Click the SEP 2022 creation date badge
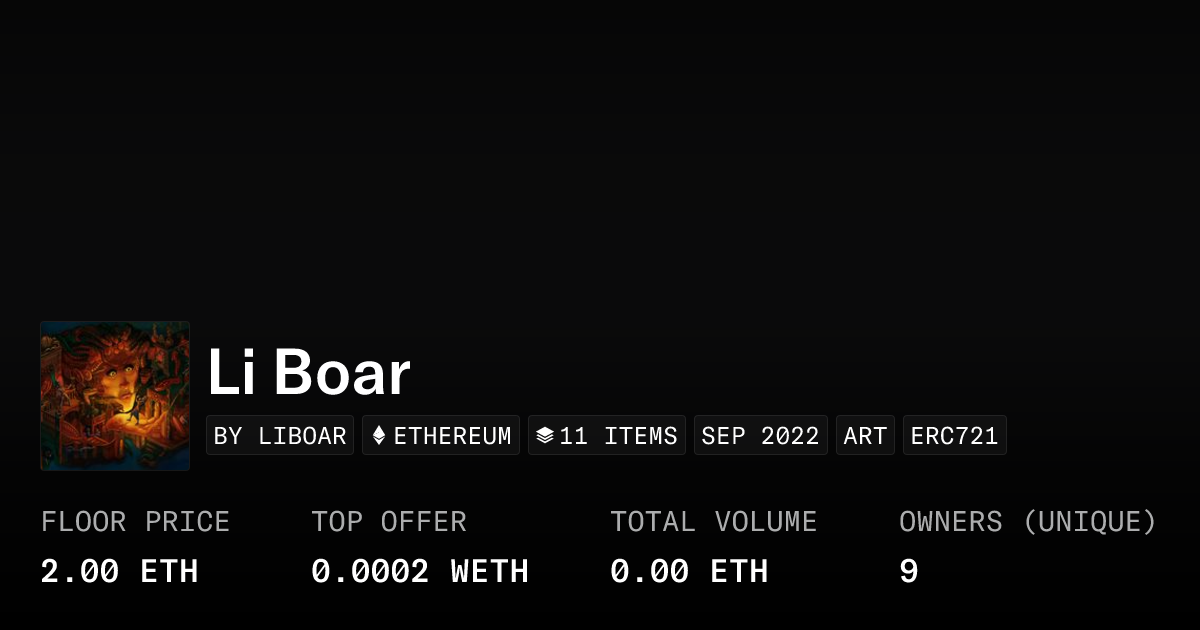The image size is (1200, 630). (x=760, y=436)
